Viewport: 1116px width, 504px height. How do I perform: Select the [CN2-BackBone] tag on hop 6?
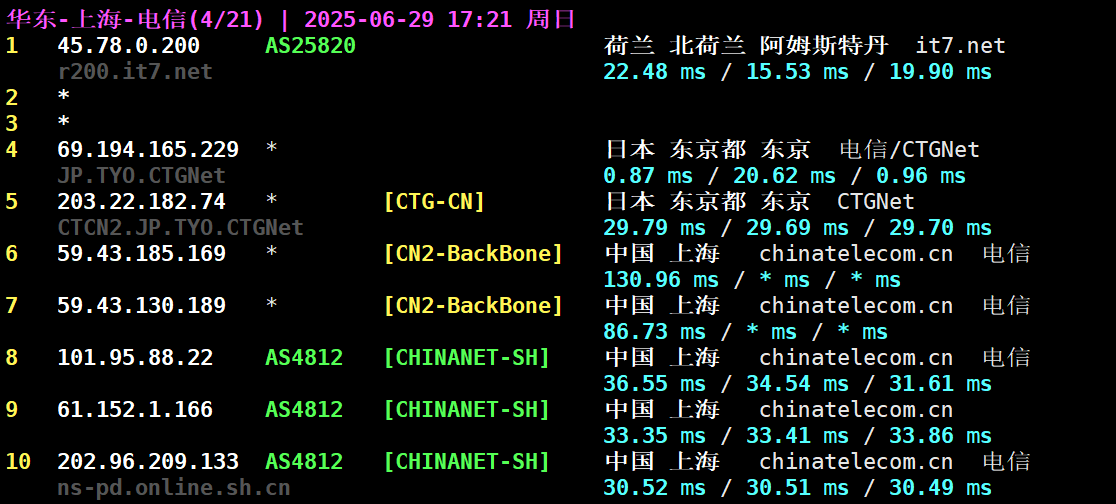click(x=473, y=253)
